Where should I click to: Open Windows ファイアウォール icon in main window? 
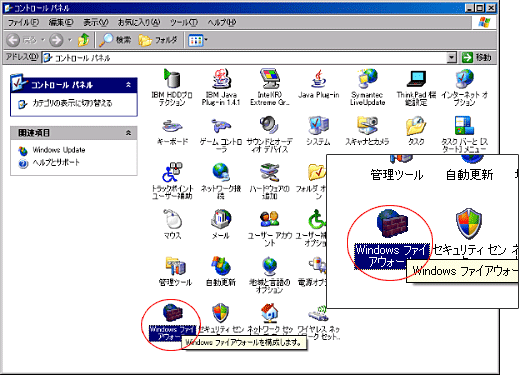172,312
